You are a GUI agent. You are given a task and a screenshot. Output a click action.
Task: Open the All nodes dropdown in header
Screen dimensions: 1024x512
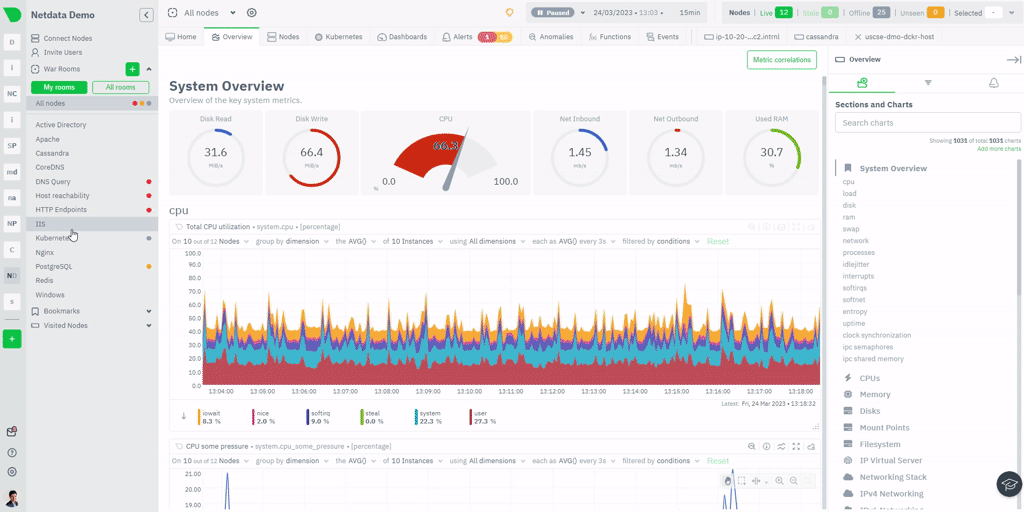point(211,13)
